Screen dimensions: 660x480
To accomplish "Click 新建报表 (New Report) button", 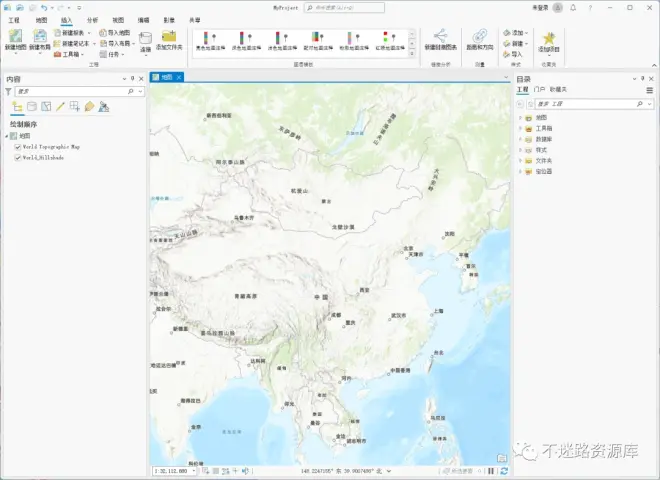I will (73, 32).
